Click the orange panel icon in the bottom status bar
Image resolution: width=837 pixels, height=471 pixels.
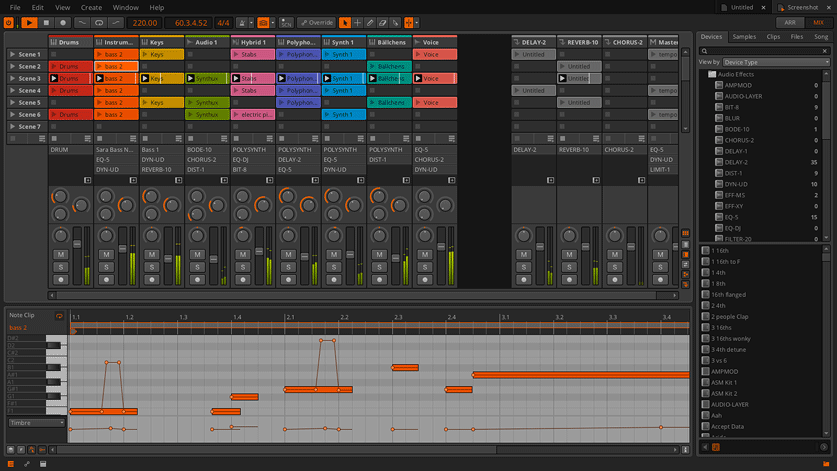coord(11,464)
